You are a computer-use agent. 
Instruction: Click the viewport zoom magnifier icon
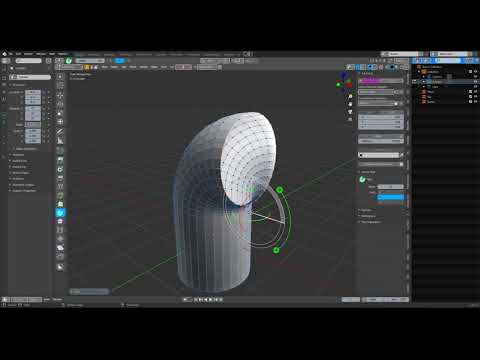350,96
